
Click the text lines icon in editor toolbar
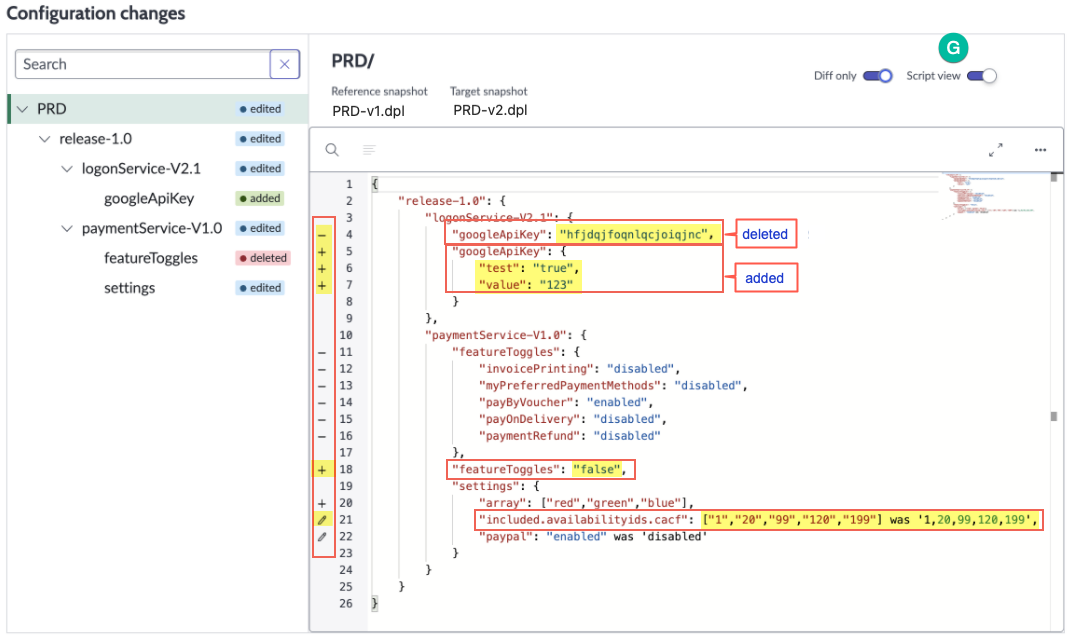coord(369,149)
